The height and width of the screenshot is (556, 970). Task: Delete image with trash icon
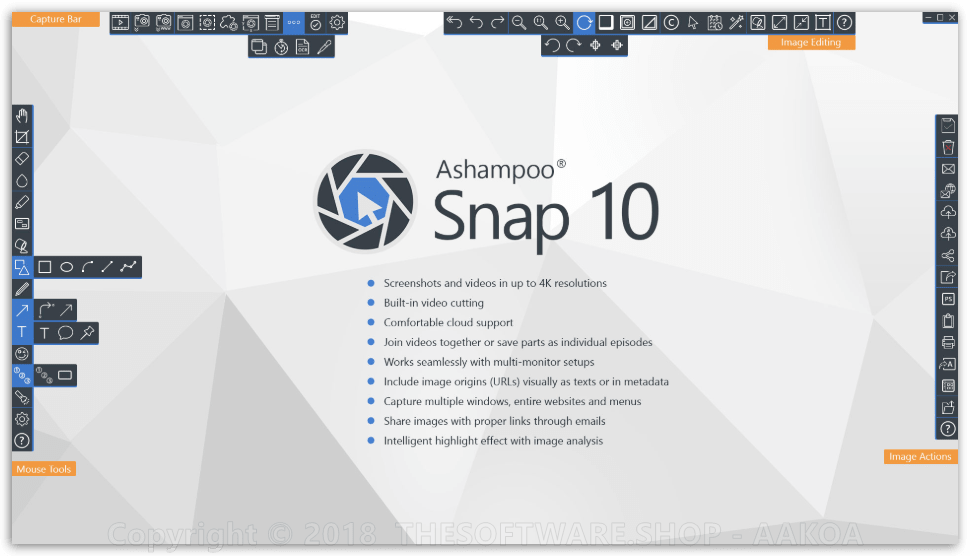pos(948,147)
